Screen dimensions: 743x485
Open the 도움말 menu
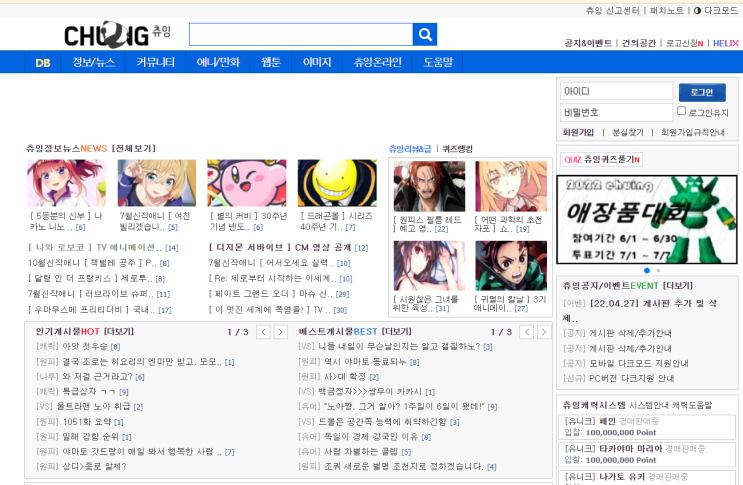(438, 62)
